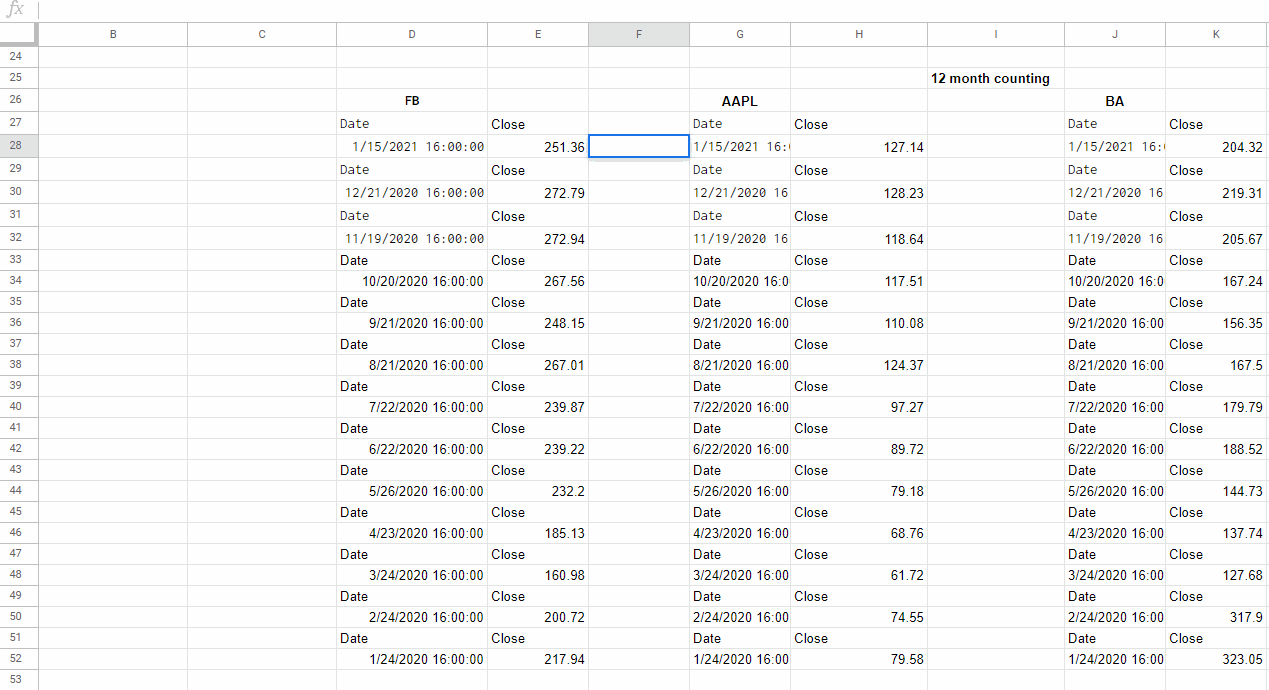Select FB close value 217.94

(x=538, y=660)
